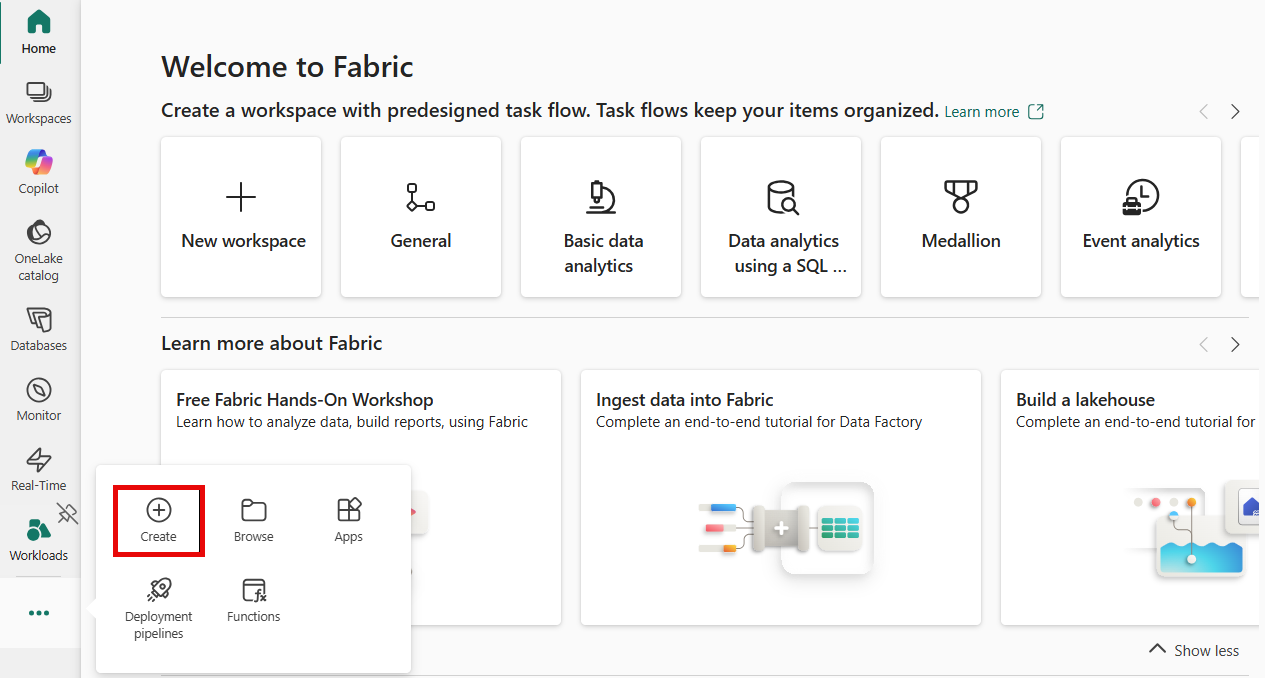Screen dimensions: 1265x678
Task: Click the Learn more link
Action: (994, 112)
